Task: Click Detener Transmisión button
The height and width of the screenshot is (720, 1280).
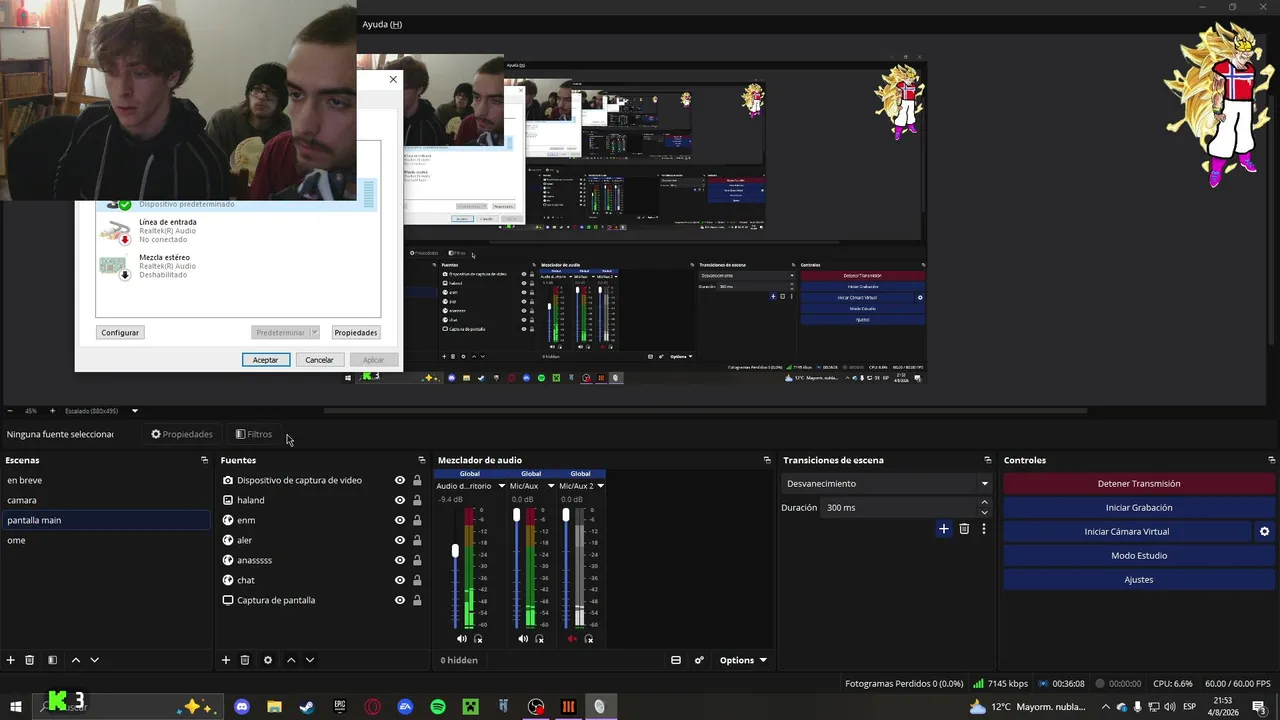Action: pos(1139,484)
